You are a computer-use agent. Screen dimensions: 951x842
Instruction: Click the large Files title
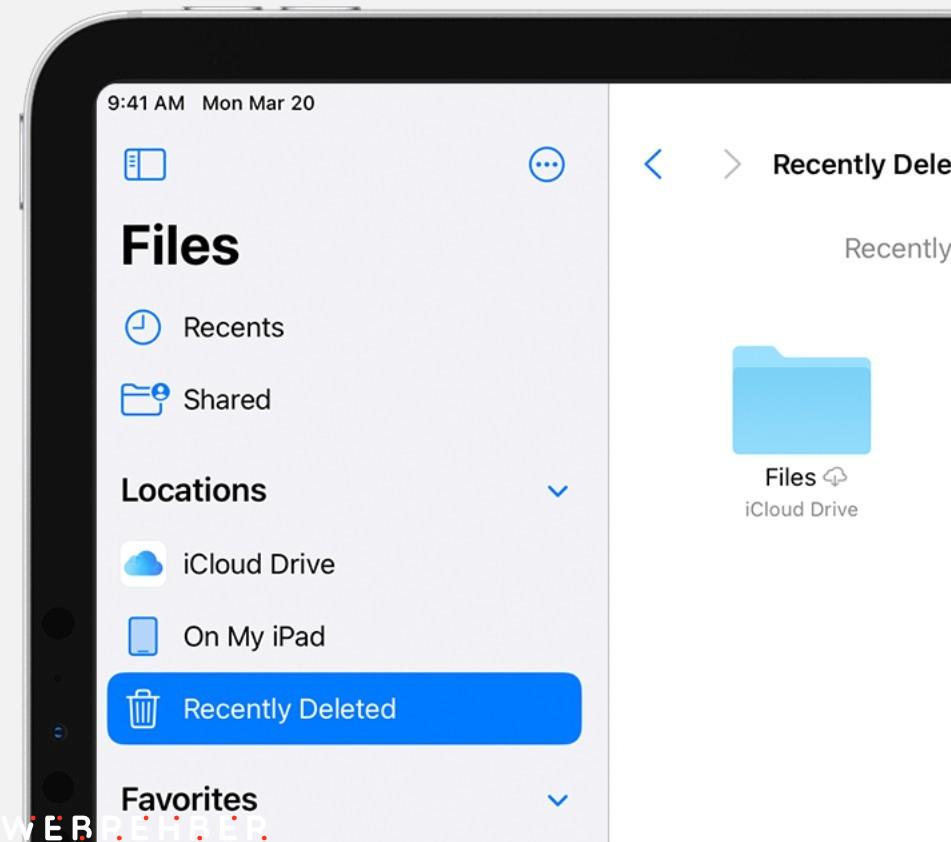pos(180,245)
